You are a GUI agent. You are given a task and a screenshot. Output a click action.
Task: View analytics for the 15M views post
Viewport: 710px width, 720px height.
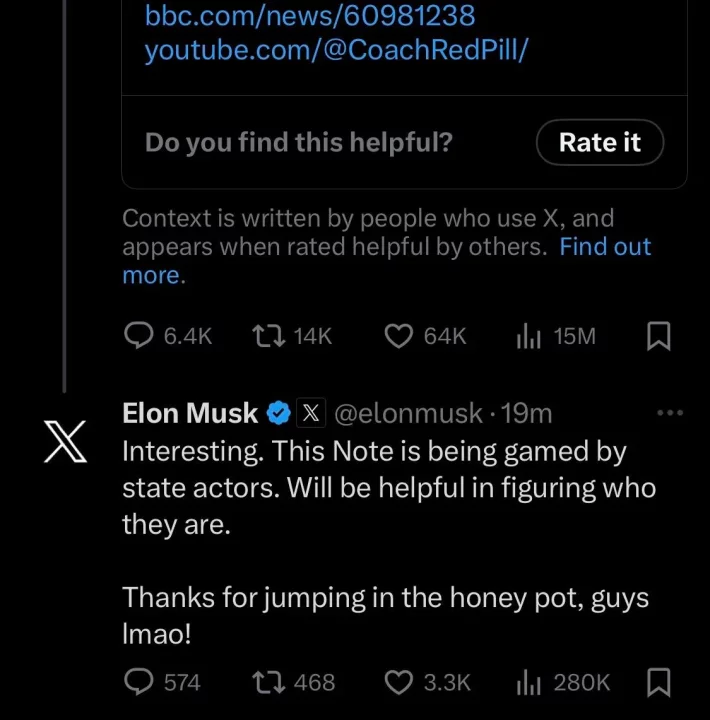pyautogui.click(x=529, y=337)
